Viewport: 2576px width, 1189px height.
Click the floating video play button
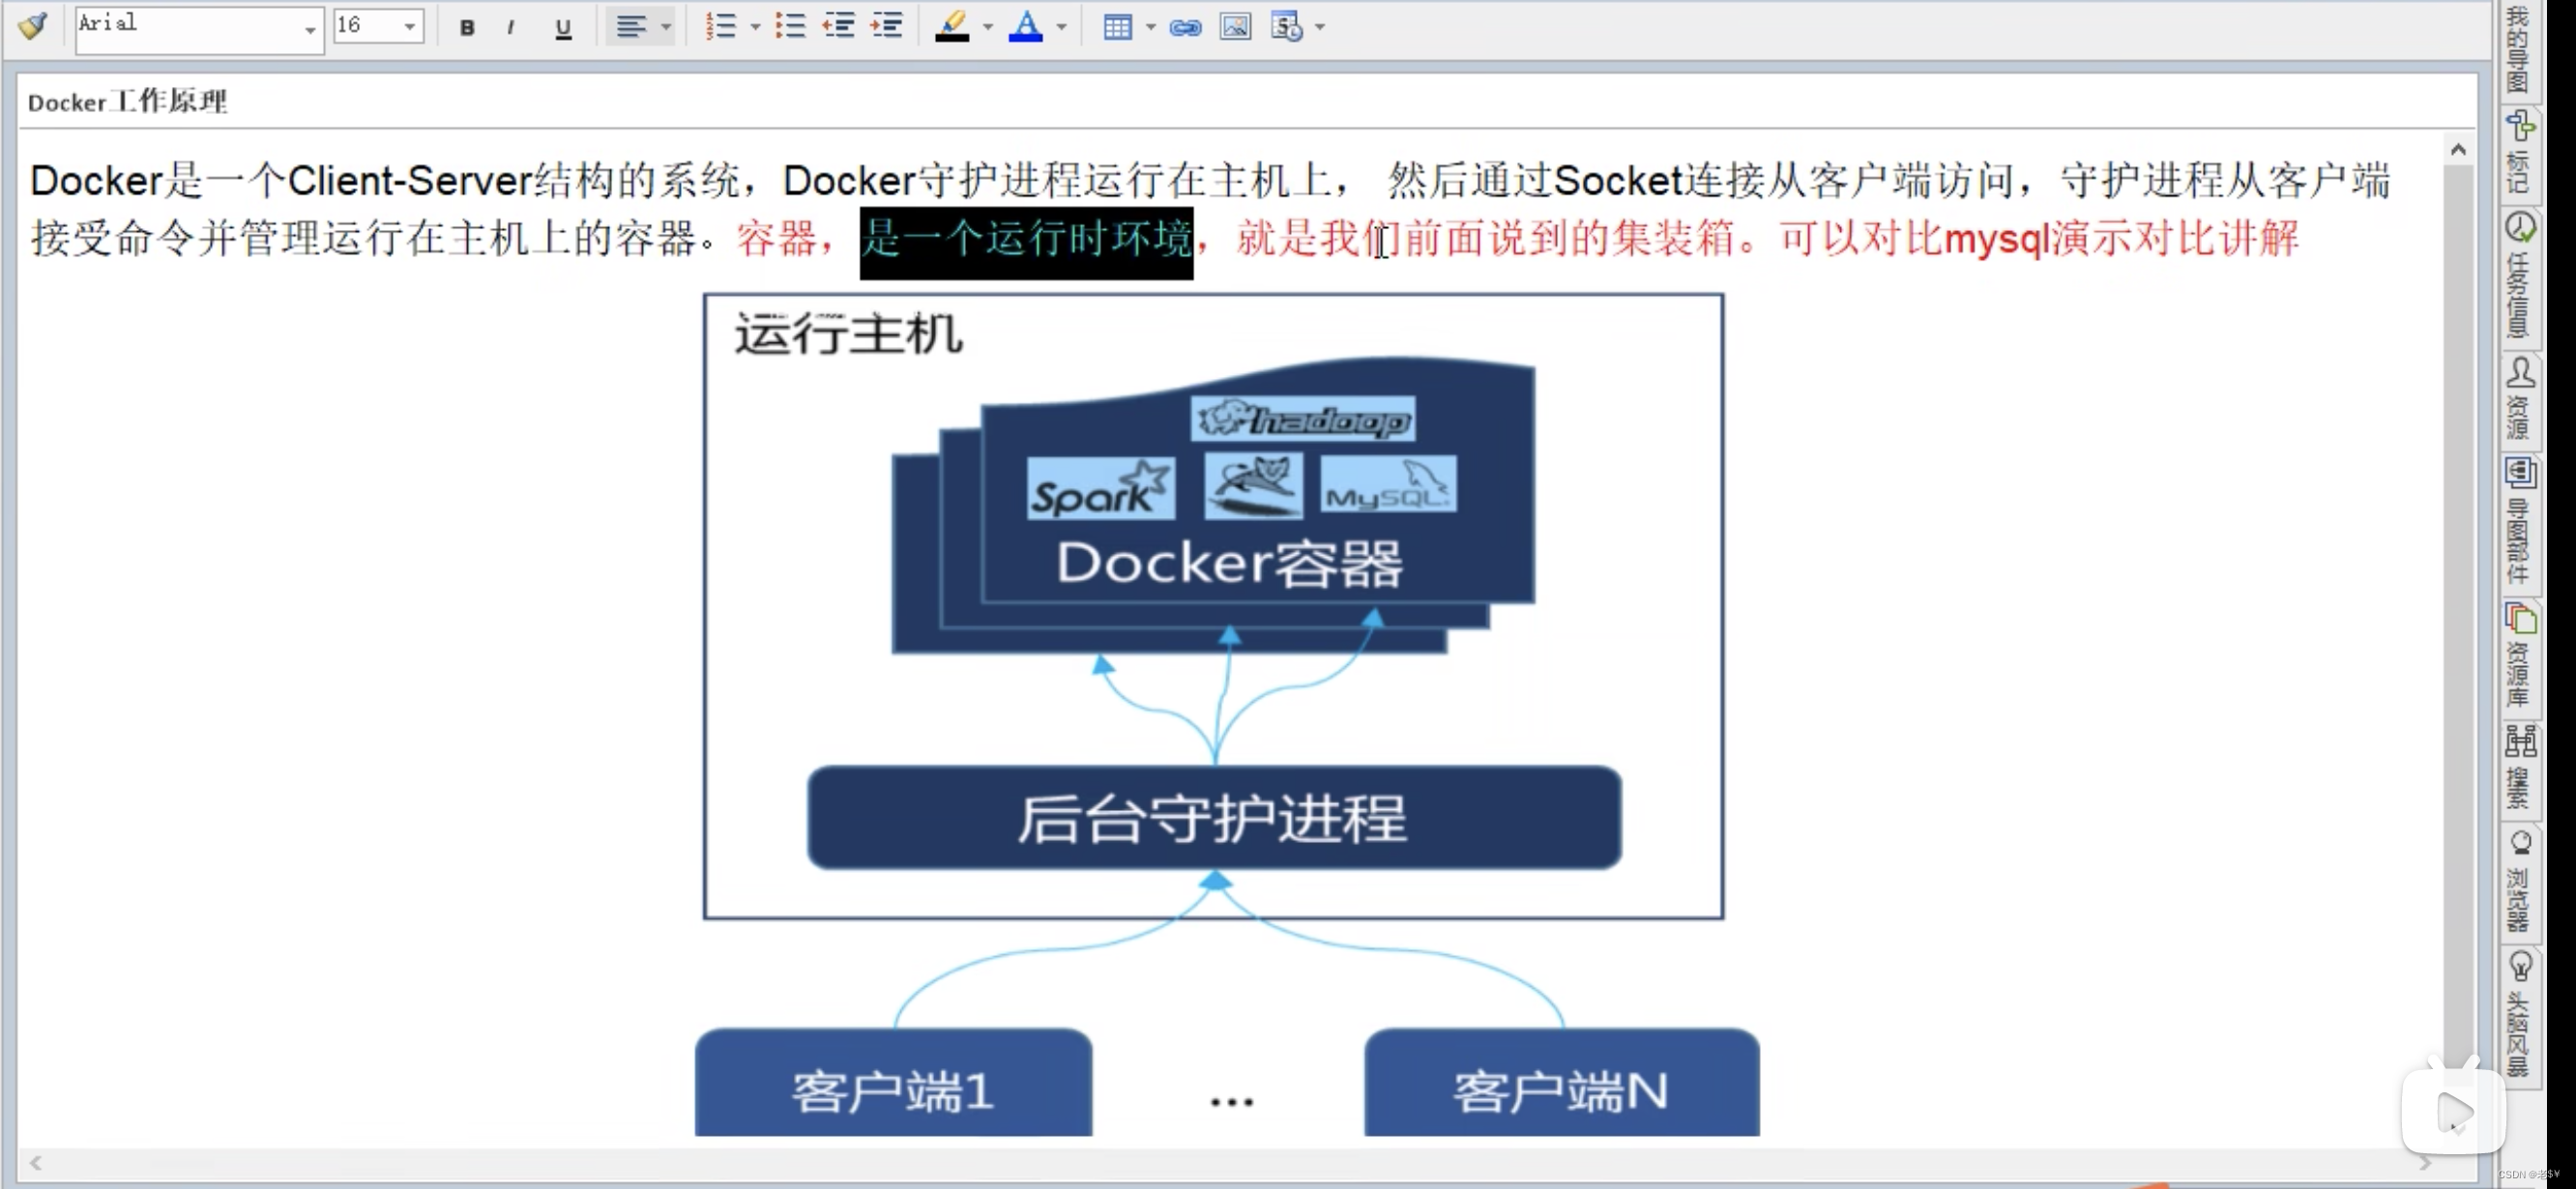click(x=2453, y=1110)
